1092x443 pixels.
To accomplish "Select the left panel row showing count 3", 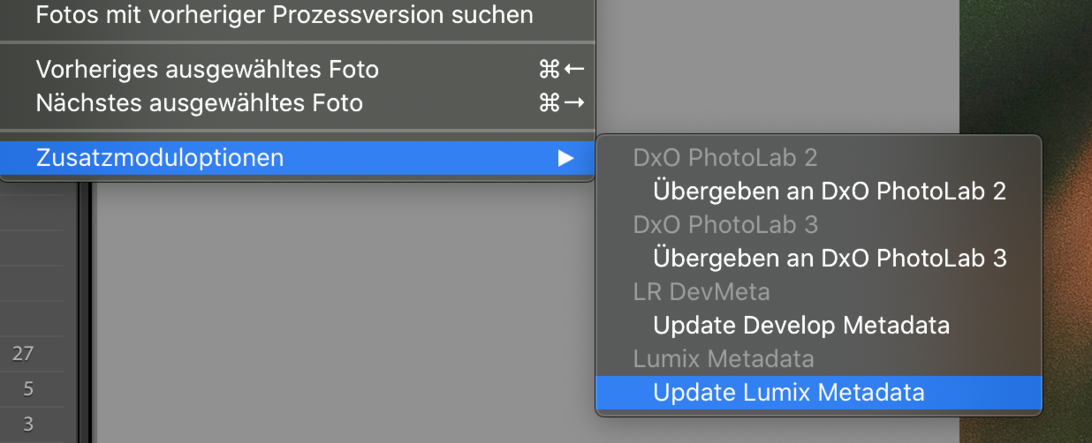I will tap(28, 424).
